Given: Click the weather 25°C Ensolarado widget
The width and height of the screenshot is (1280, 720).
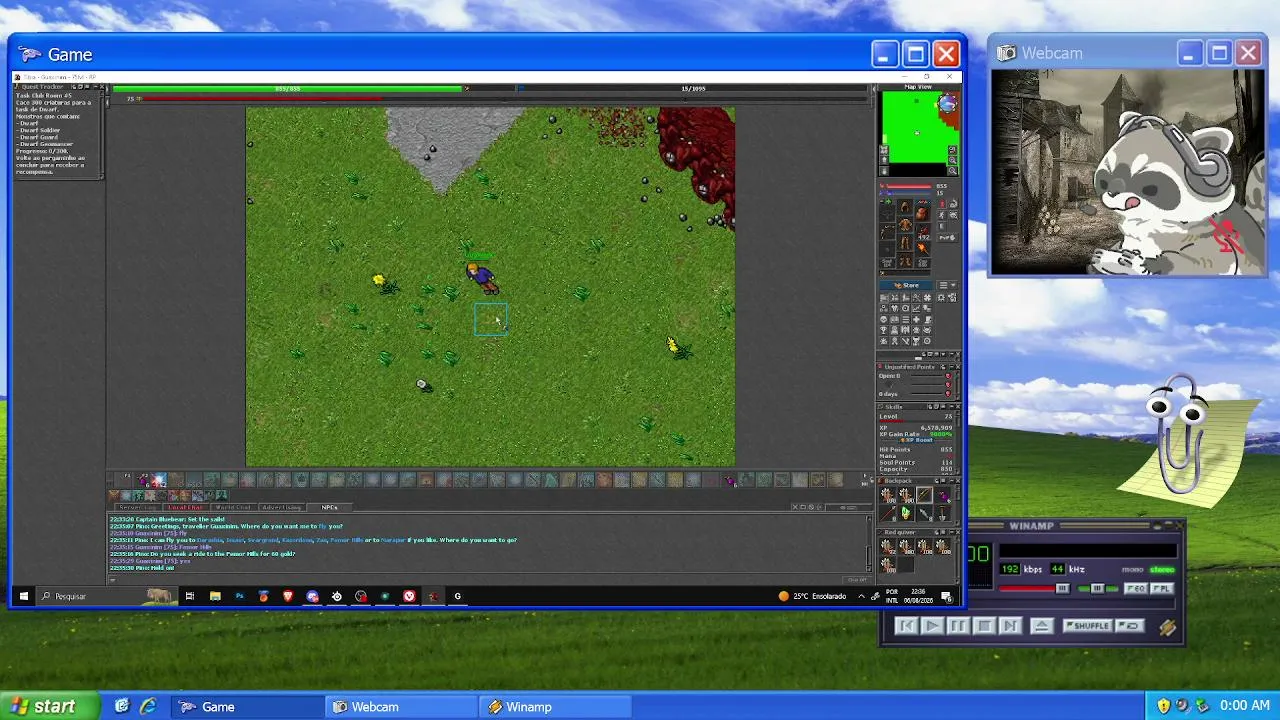Looking at the screenshot, I should coord(812,596).
